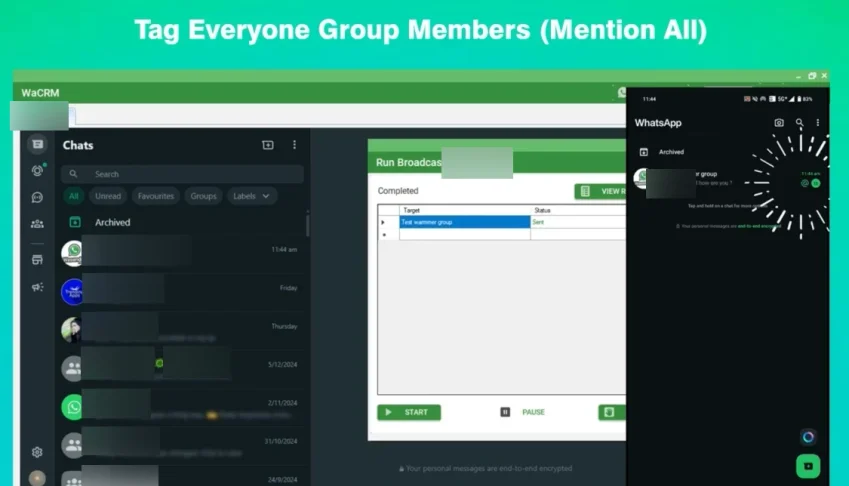Click the Archived box icon in chat list

tap(75, 222)
